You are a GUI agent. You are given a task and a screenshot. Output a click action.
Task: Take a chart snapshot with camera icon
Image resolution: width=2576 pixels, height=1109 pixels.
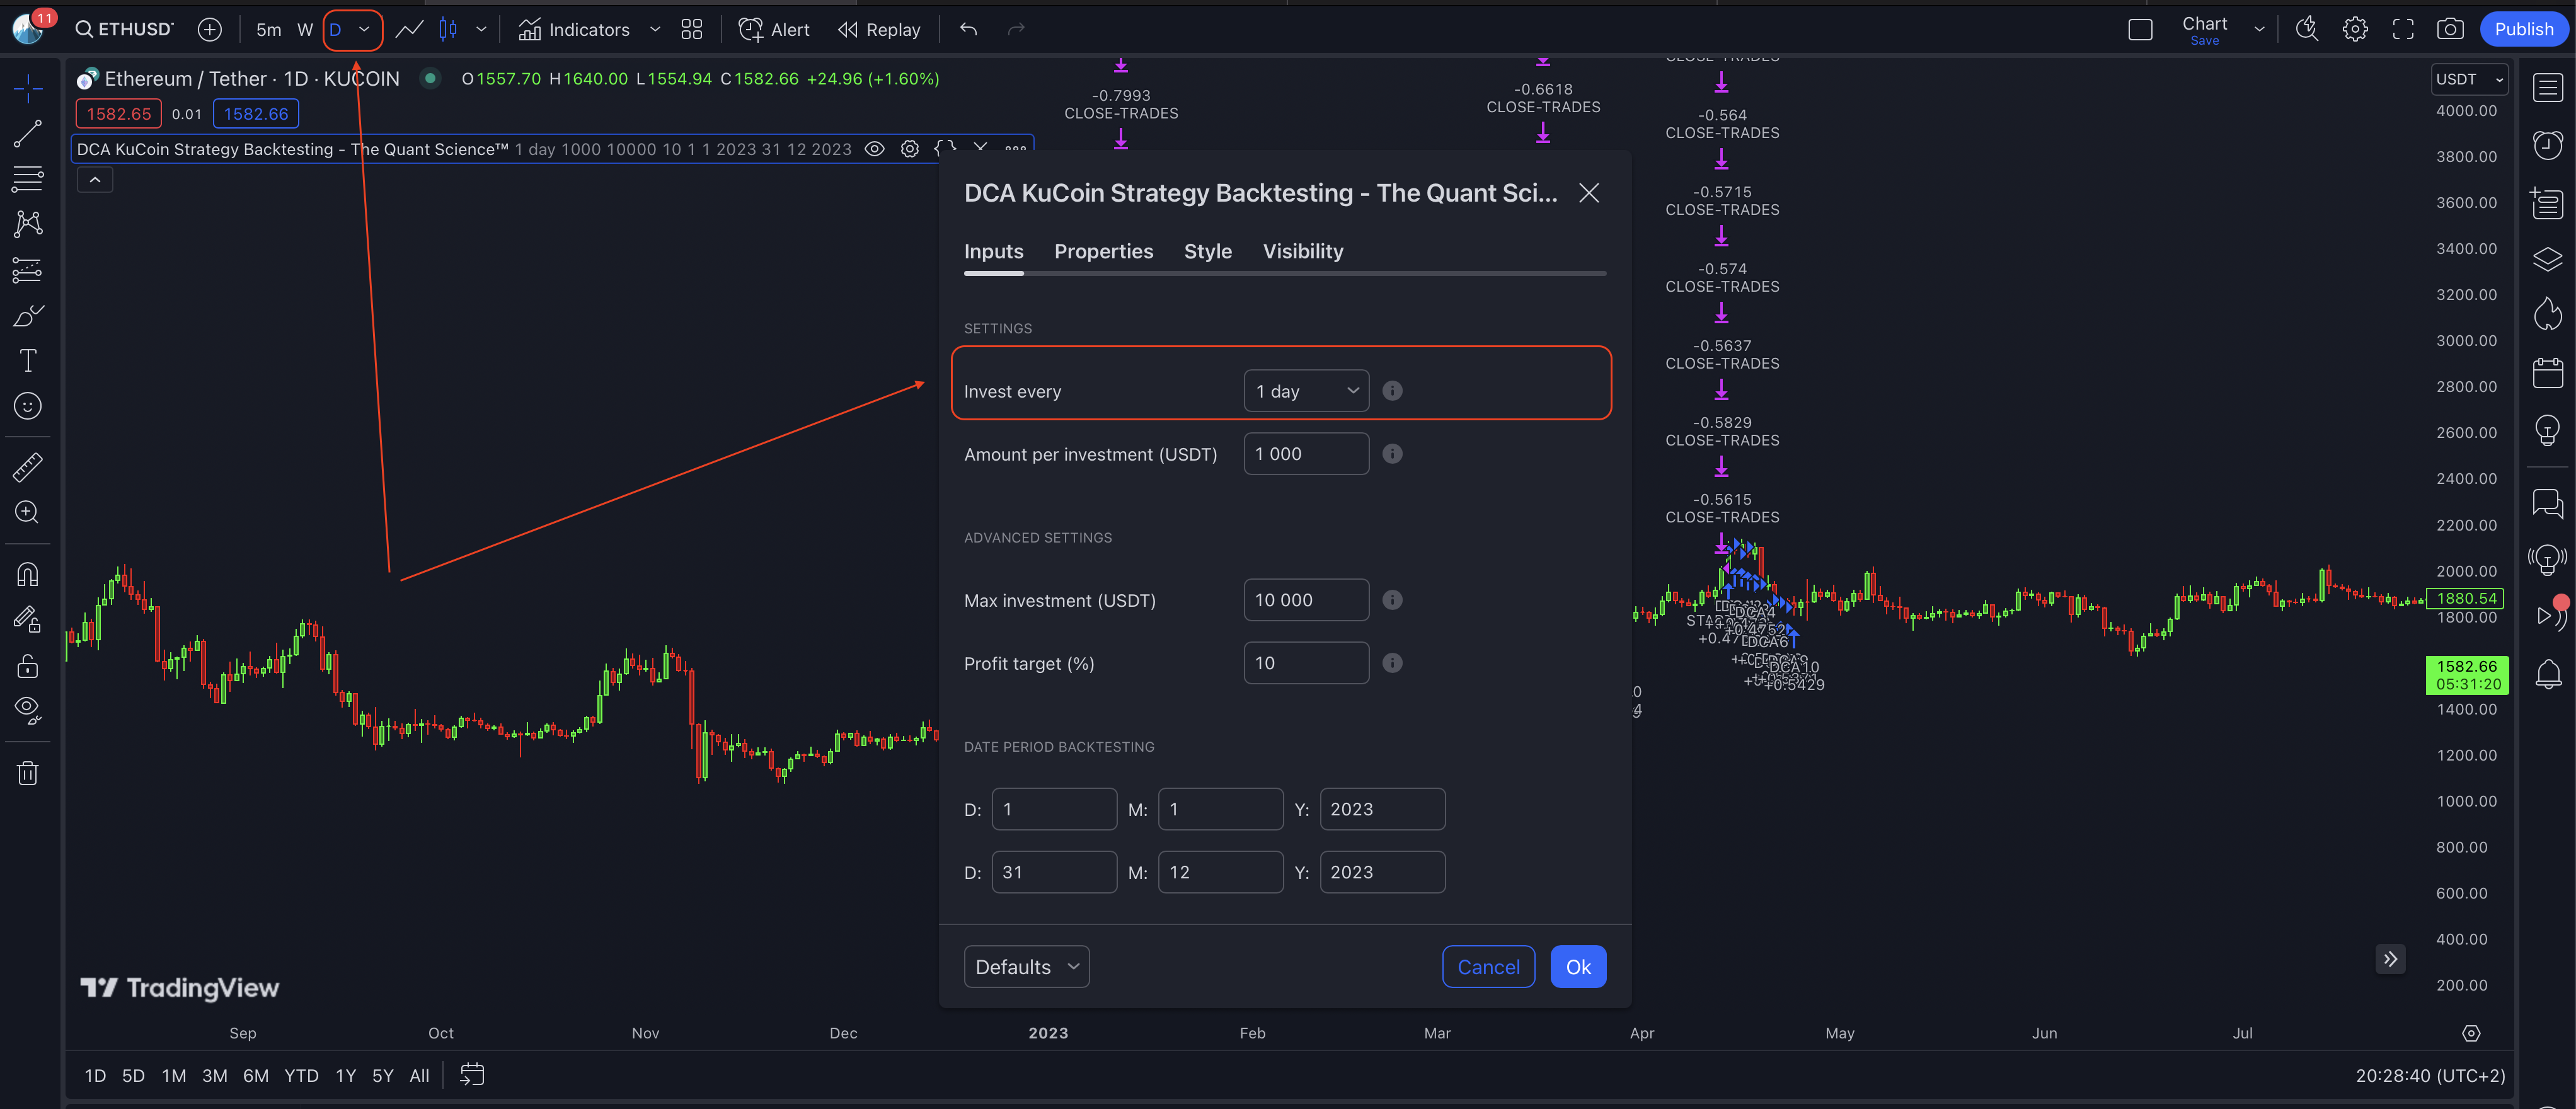2449,29
